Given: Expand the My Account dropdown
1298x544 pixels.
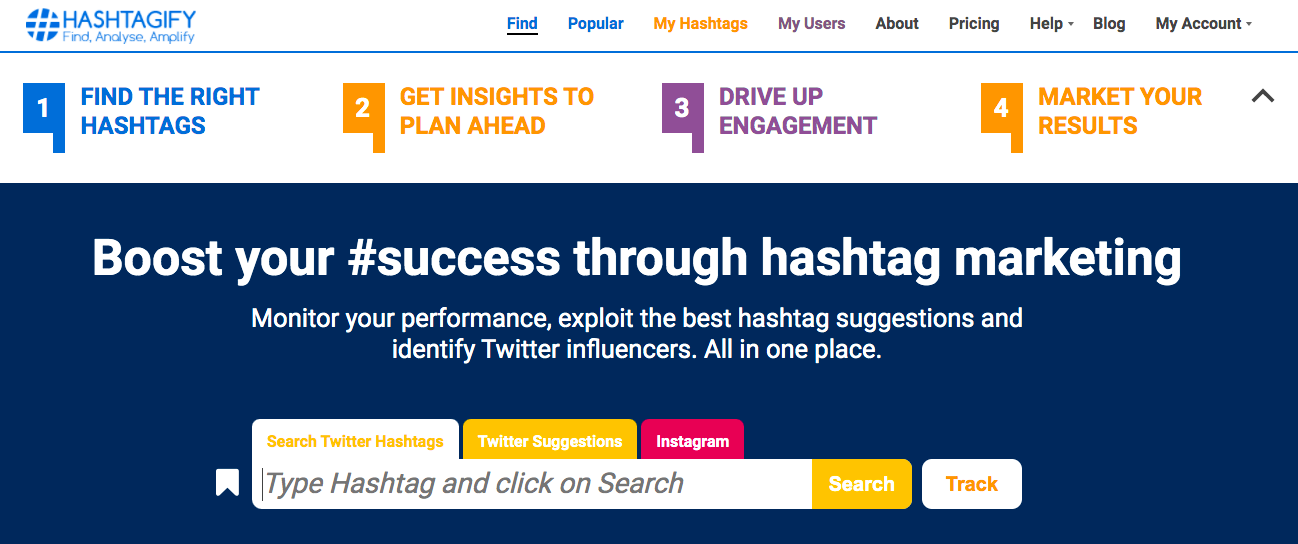Looking at the screenshot, I should [1203, 24].
